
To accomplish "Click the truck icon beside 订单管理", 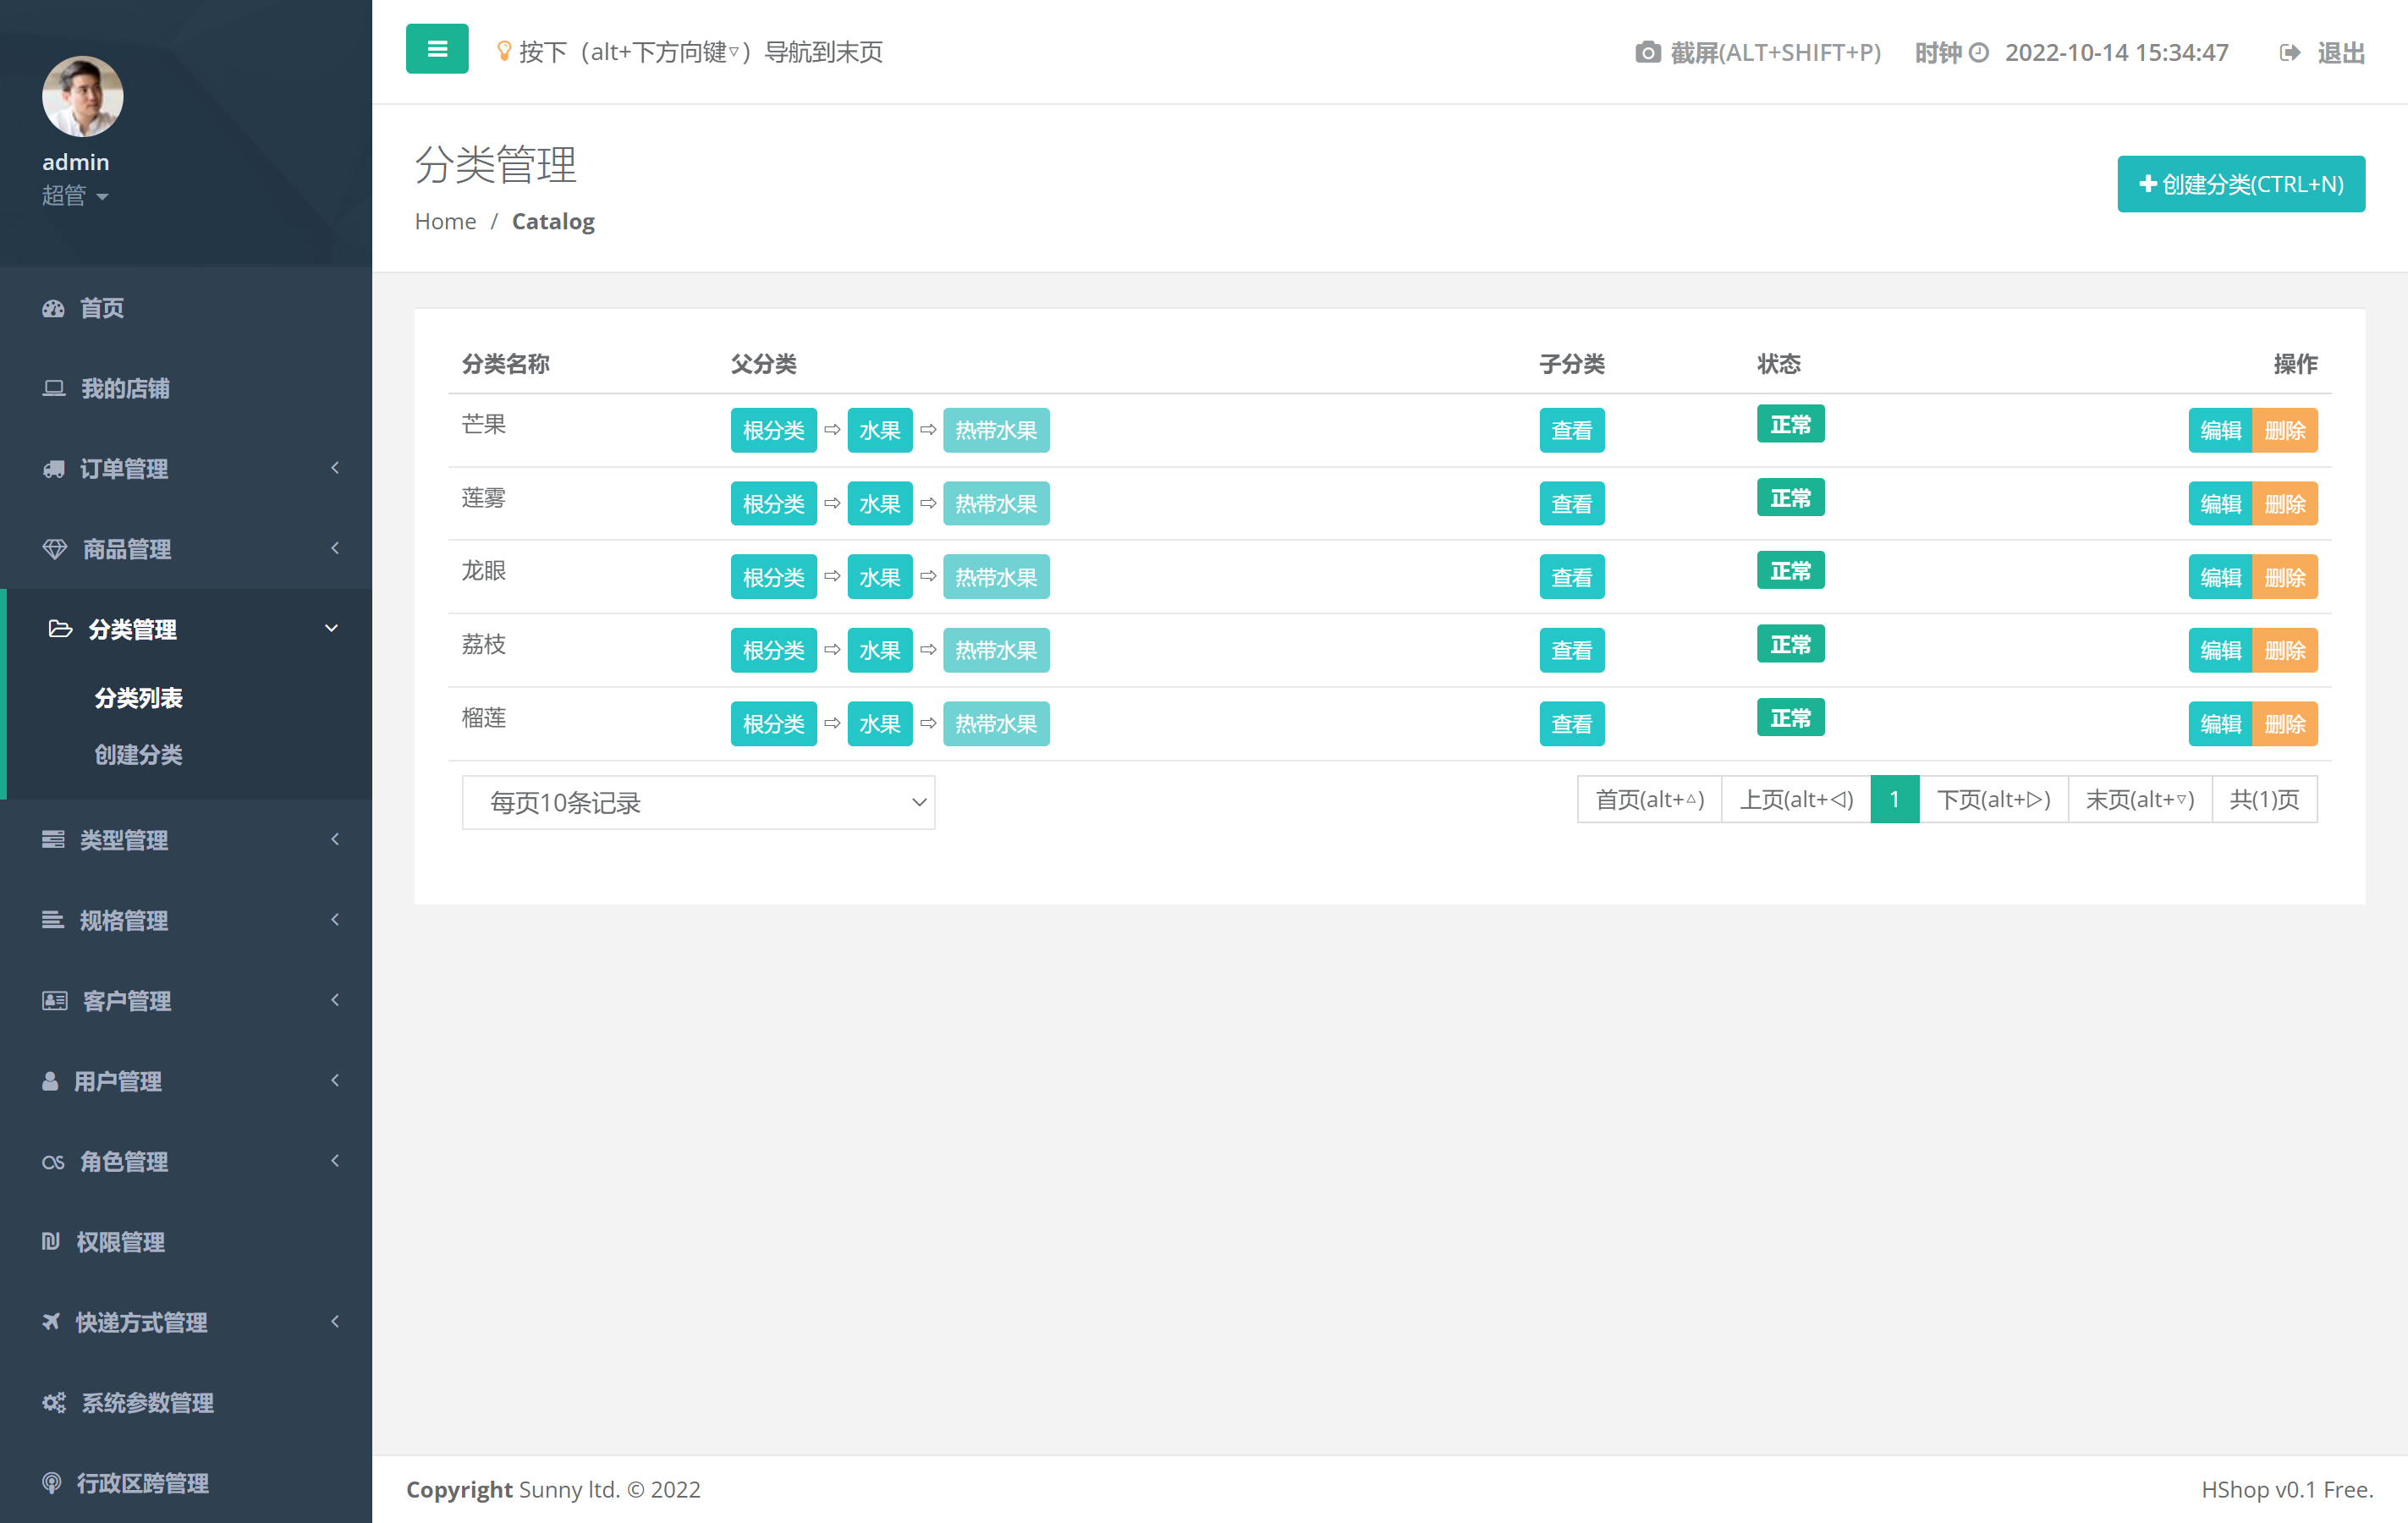I will point(54,468).
